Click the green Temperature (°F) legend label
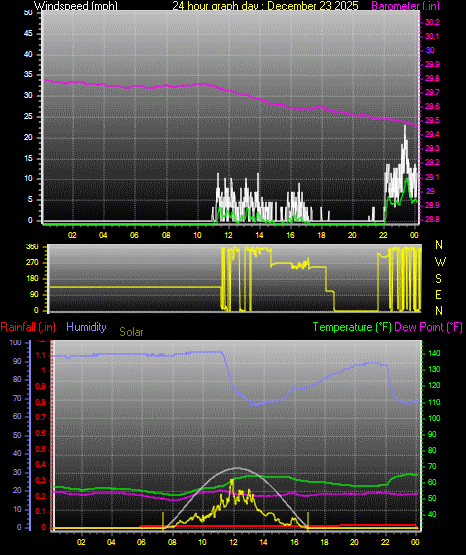 pos(352,327)
